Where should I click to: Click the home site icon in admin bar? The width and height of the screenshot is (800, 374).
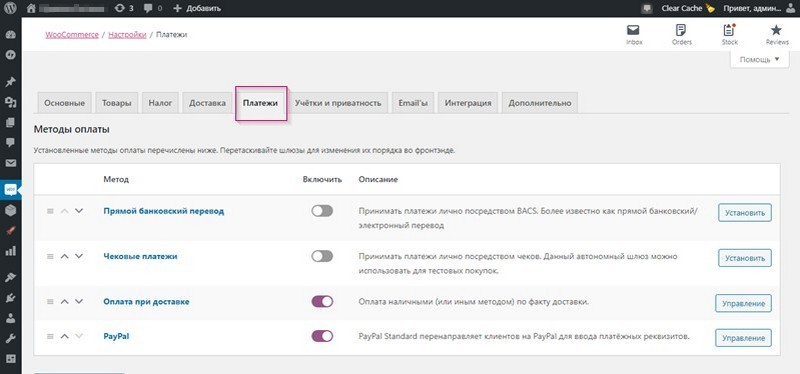(x=31, y=8)
